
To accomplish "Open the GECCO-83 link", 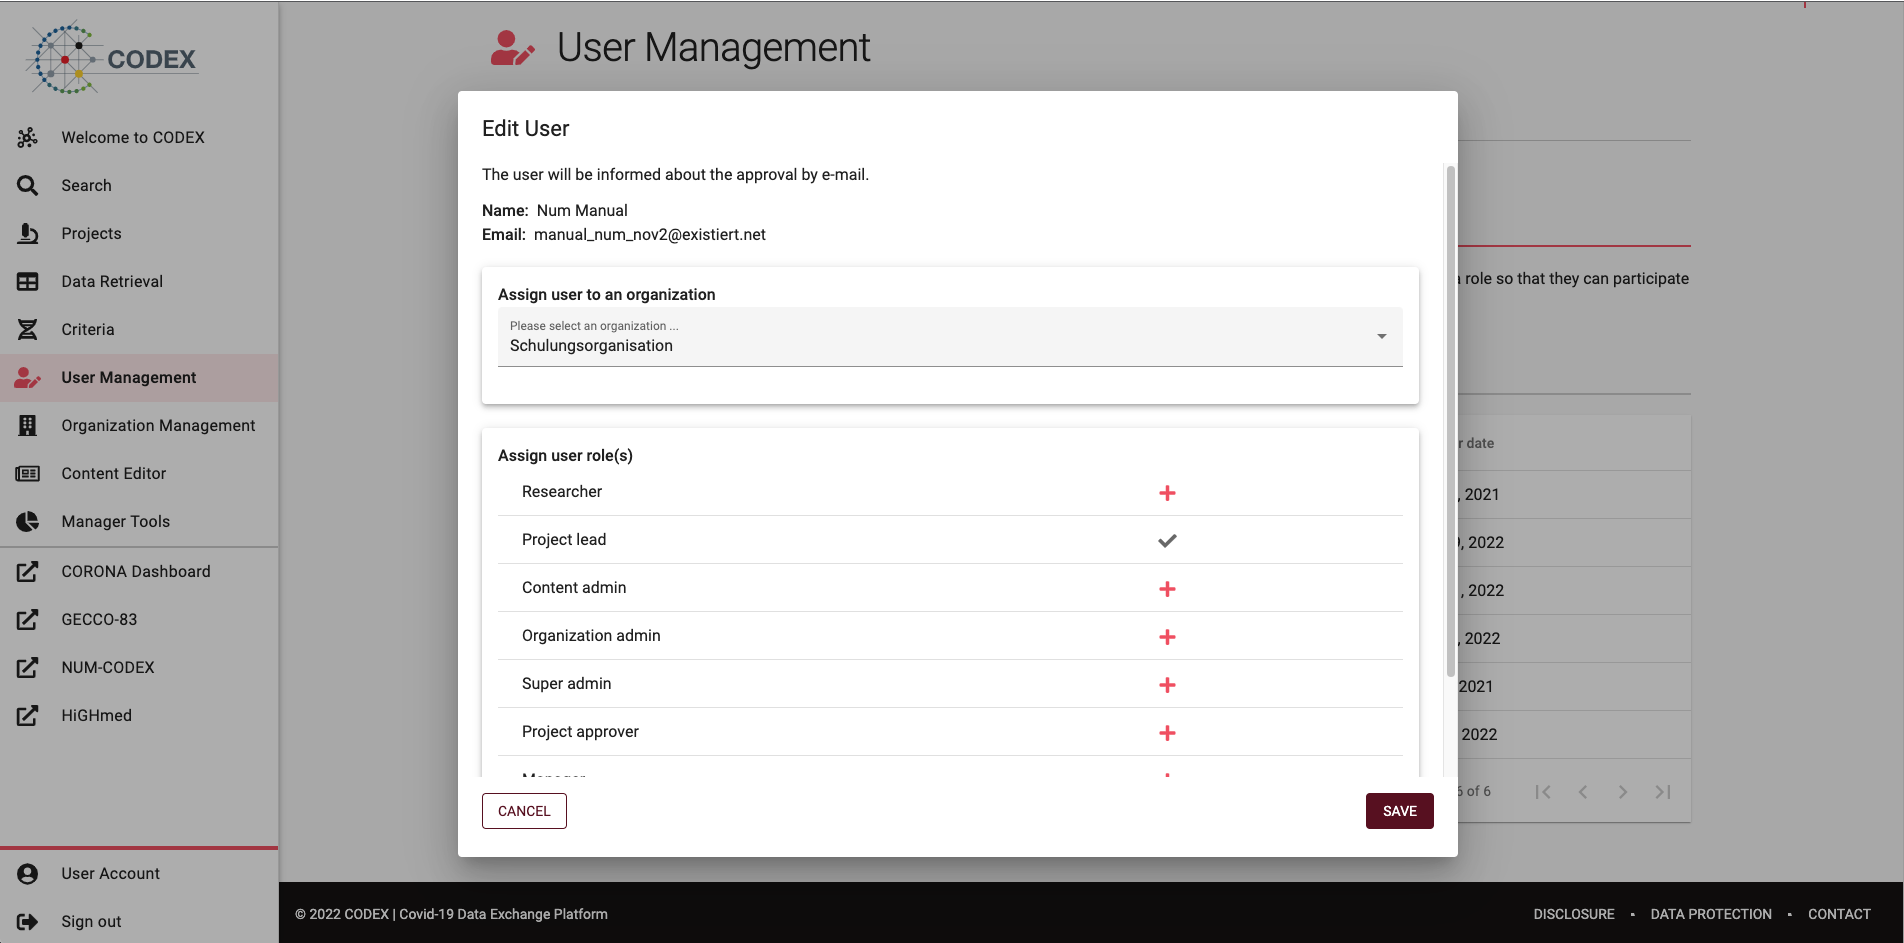I will point(139,620).
